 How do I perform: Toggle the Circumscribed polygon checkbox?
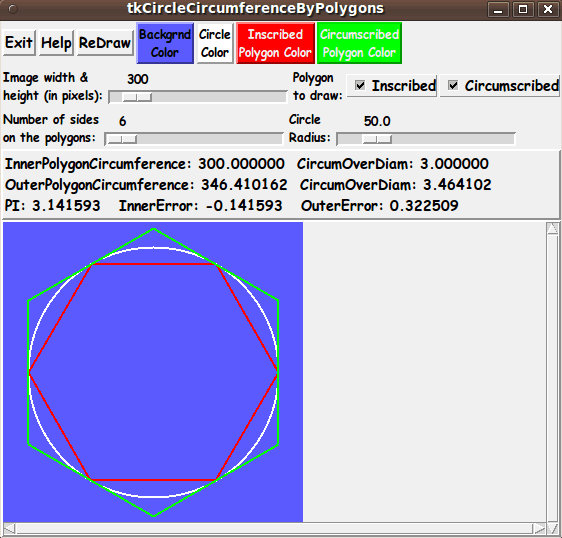pyautogui.click(x=453, y=85)
